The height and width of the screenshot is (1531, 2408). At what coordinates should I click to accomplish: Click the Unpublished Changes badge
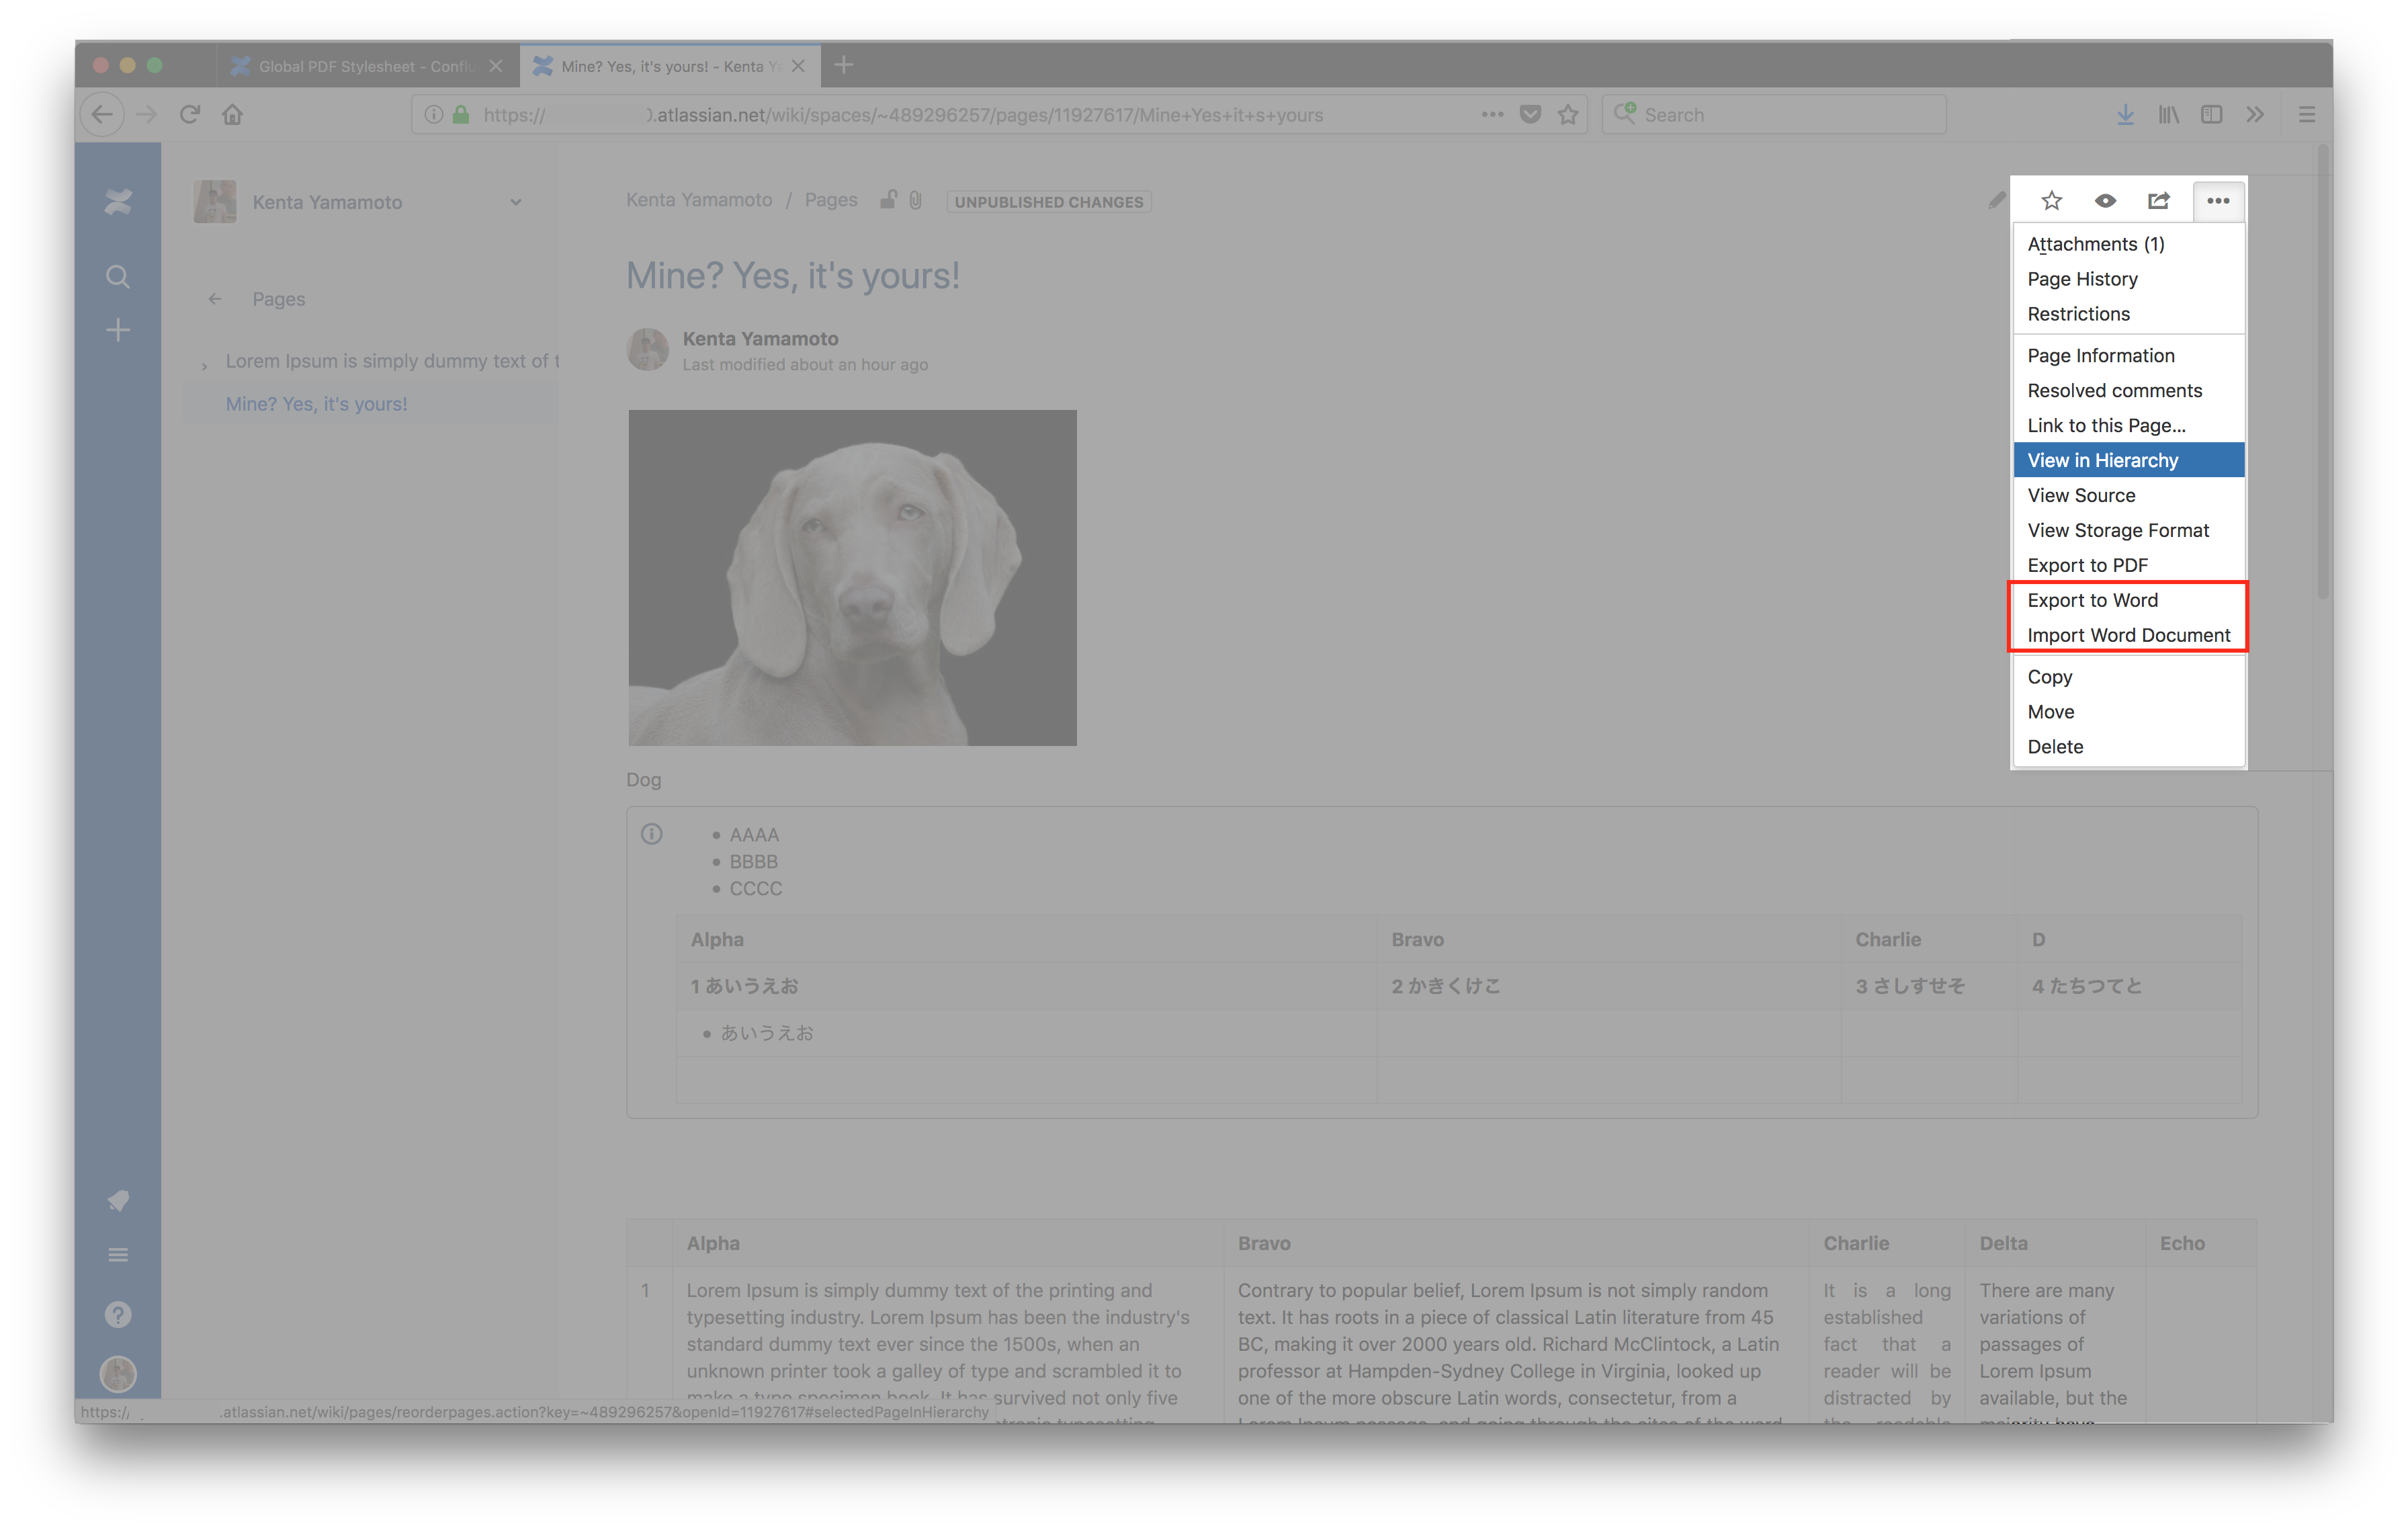pyautogui.click(x=1048, y=202)
